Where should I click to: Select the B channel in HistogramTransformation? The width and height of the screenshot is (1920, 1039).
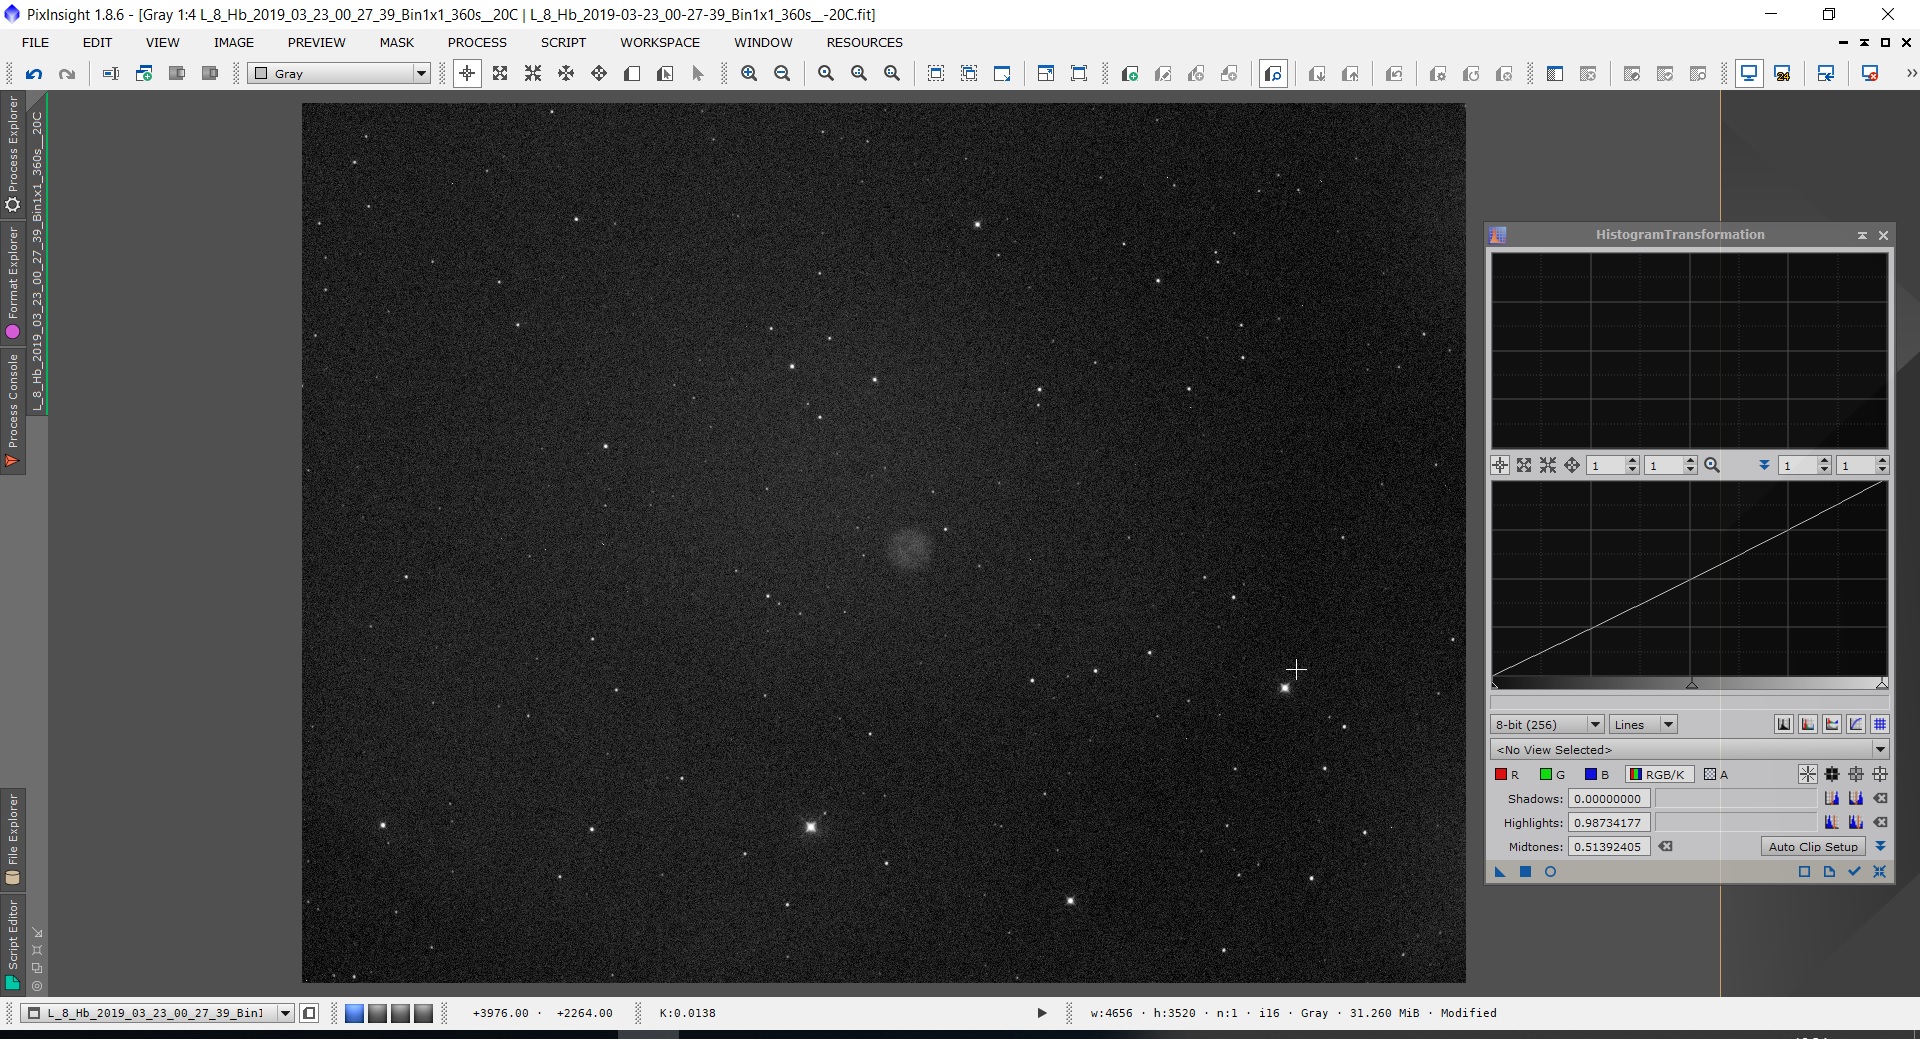click(x=1596, y=774)
